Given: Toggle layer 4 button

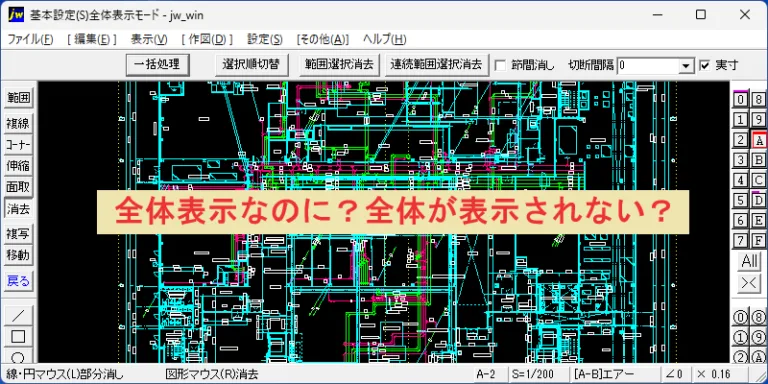Looking at the screenshot, I should point(741,180).
